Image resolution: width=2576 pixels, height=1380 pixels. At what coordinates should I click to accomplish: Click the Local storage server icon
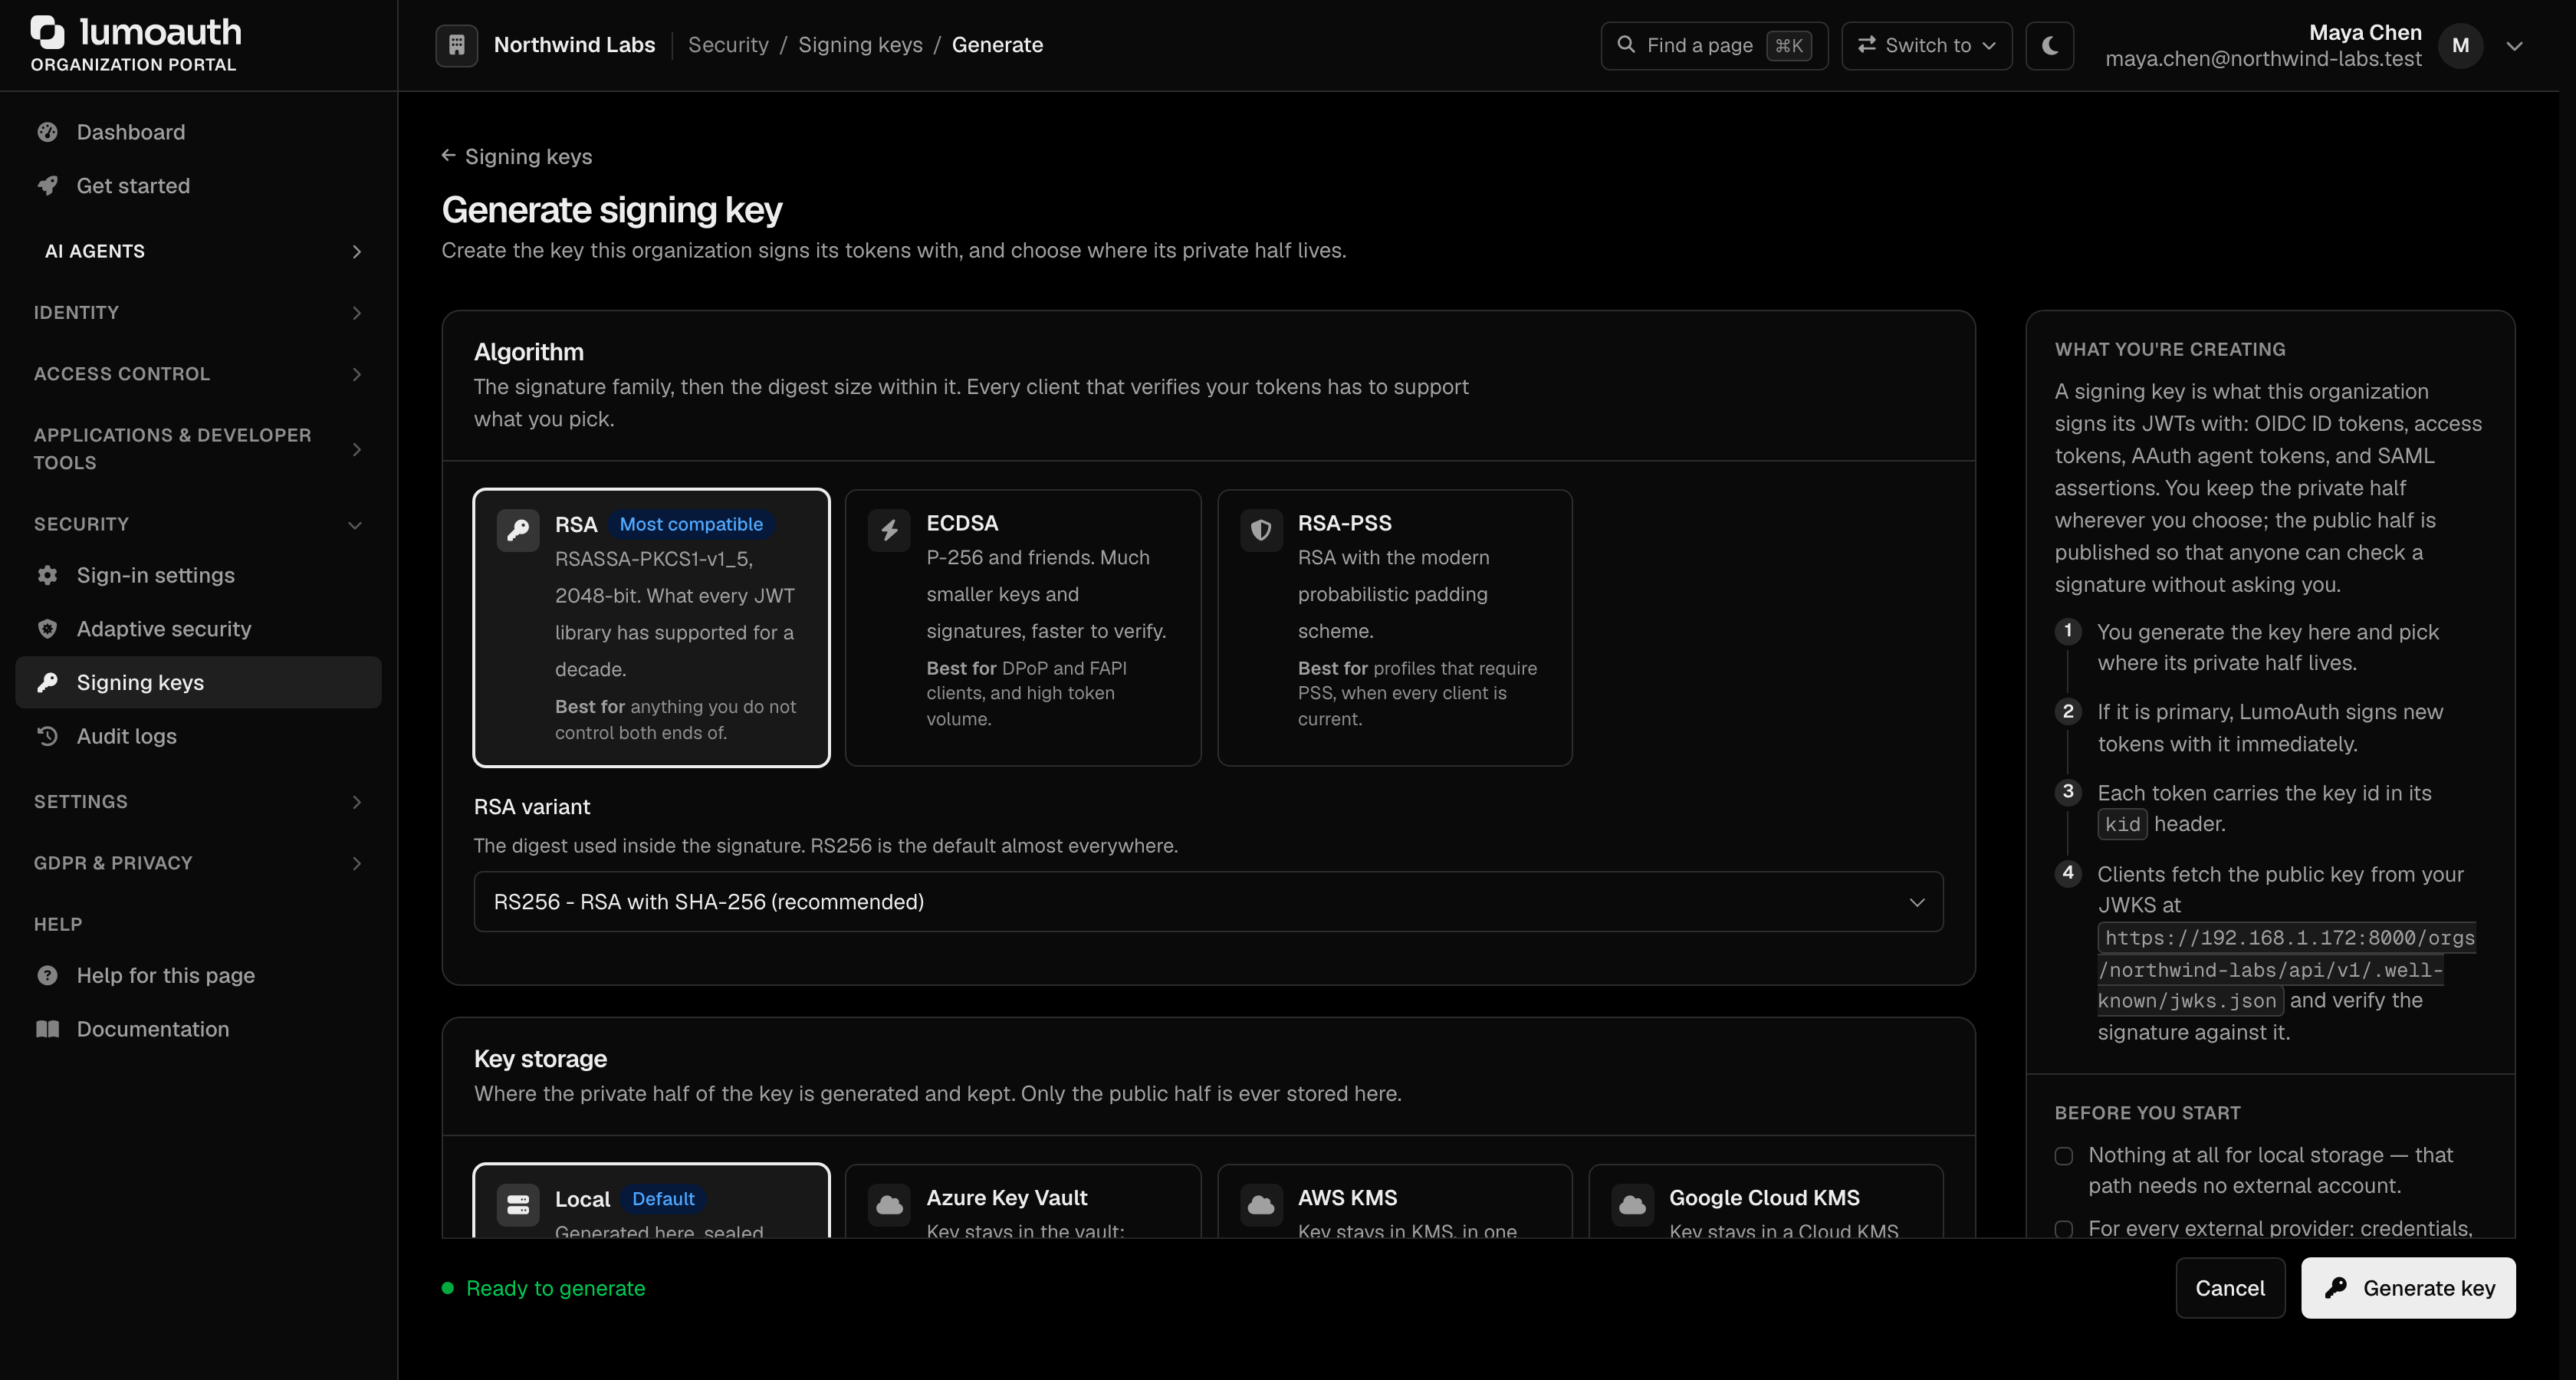(x=518, y=1204)
